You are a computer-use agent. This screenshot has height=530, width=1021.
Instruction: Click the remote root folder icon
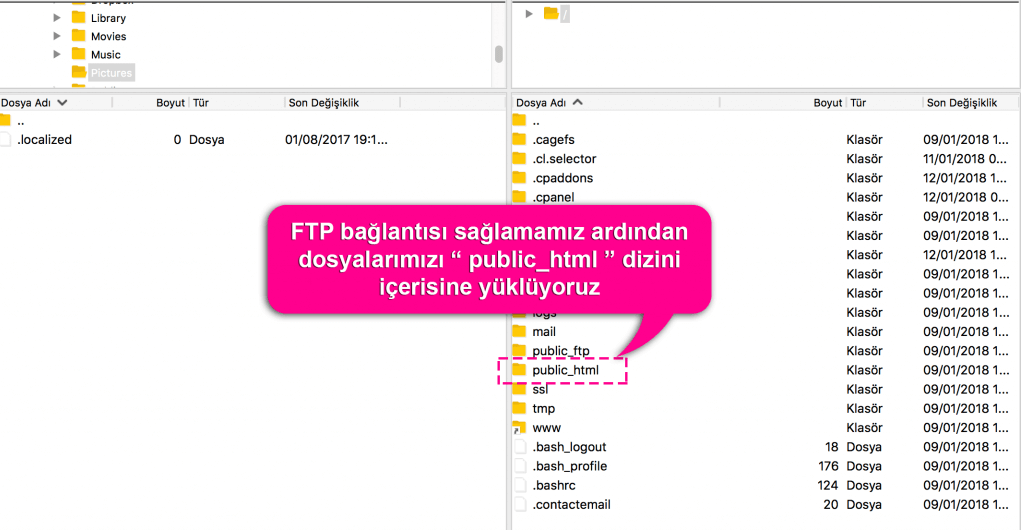point(551,13)
